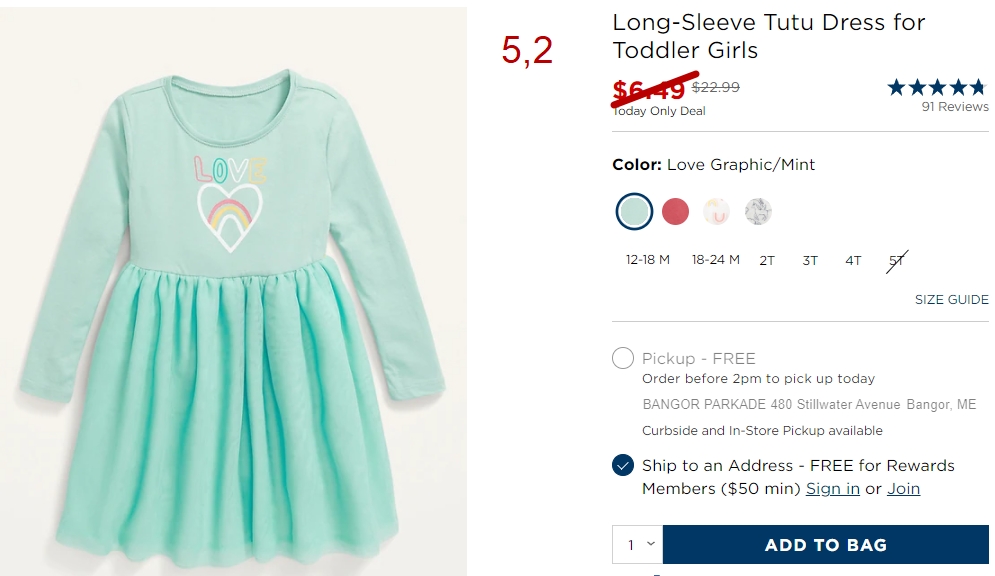Choose the red color swatch
Viewport: 995px width, 576px height.
675,211
